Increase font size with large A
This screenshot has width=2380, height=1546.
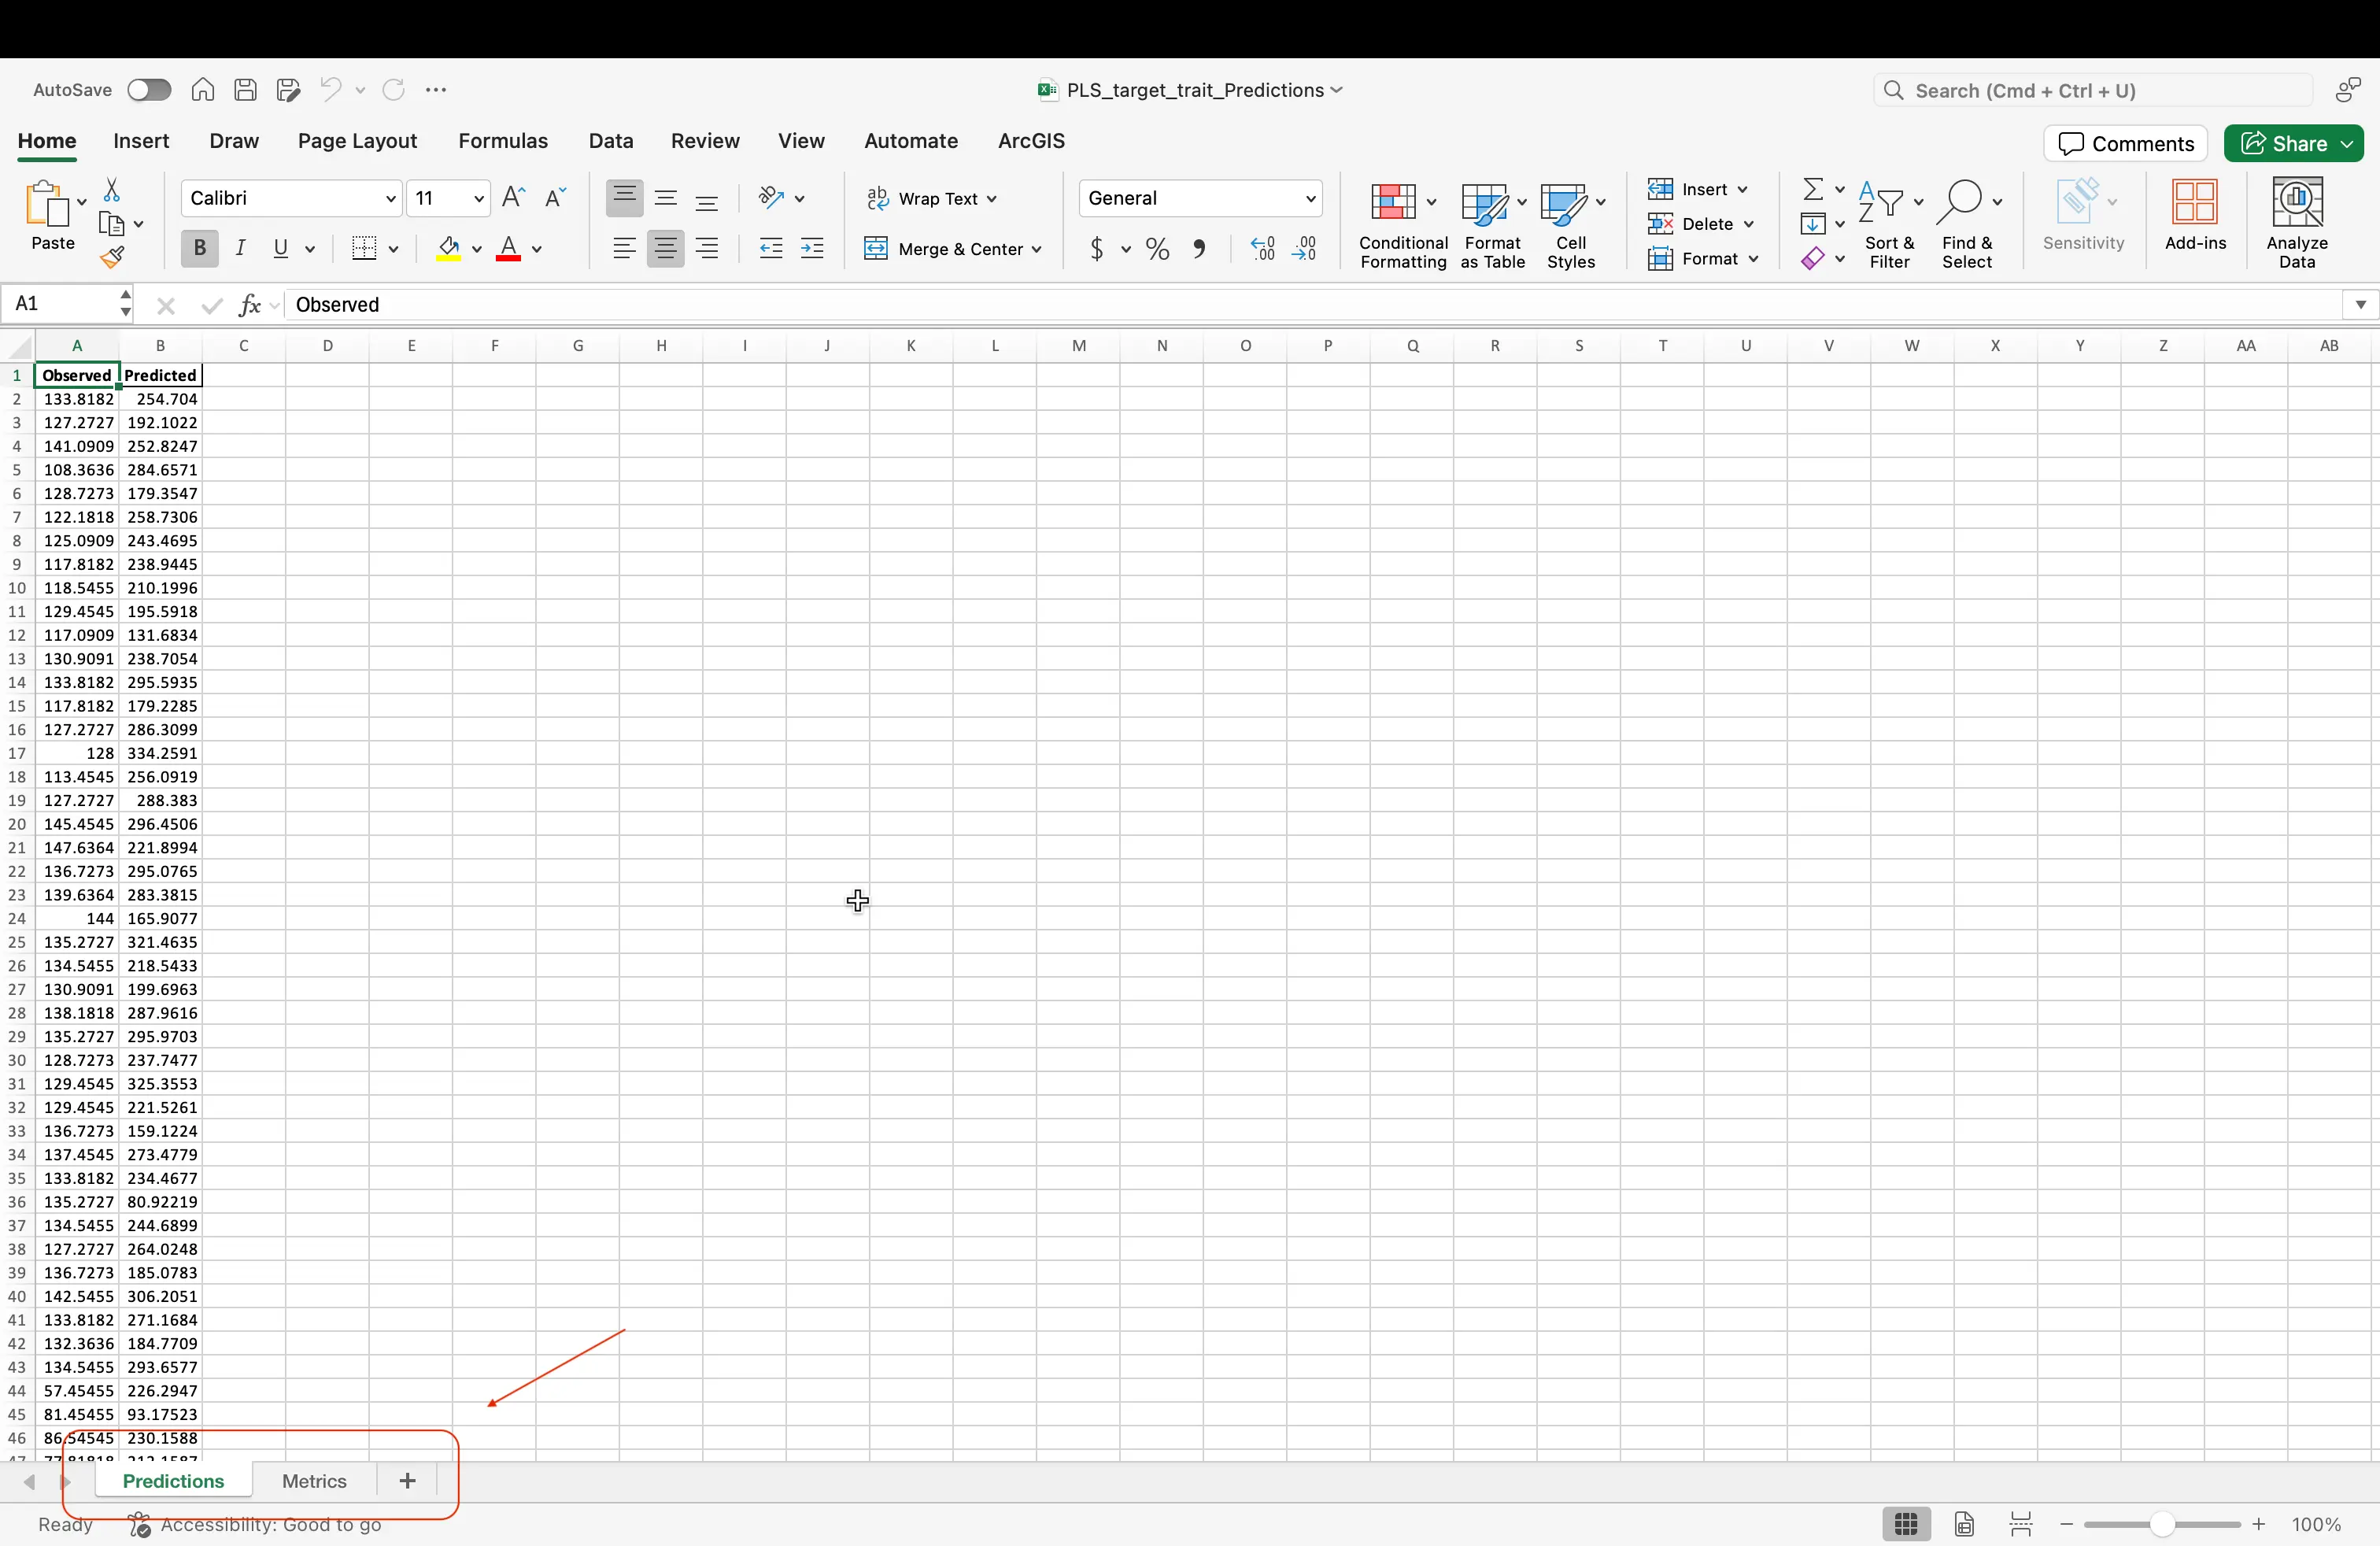(x=513, y=198)
